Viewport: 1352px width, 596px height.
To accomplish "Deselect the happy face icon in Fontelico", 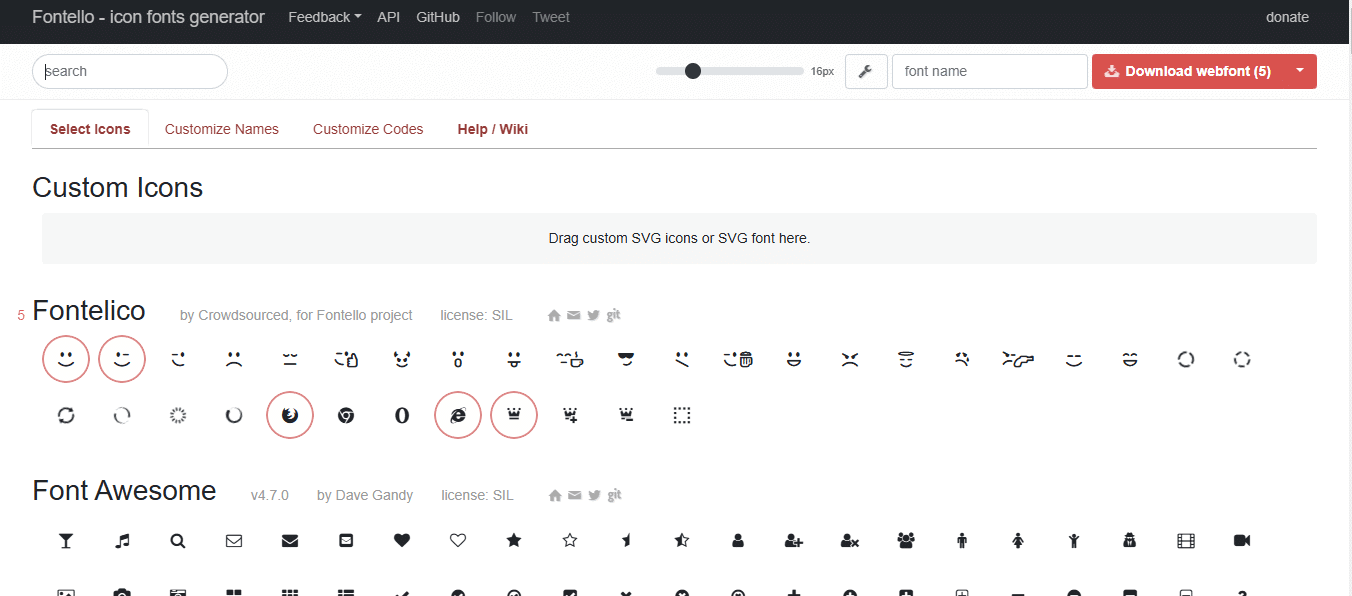I will (x=65, y=358).
